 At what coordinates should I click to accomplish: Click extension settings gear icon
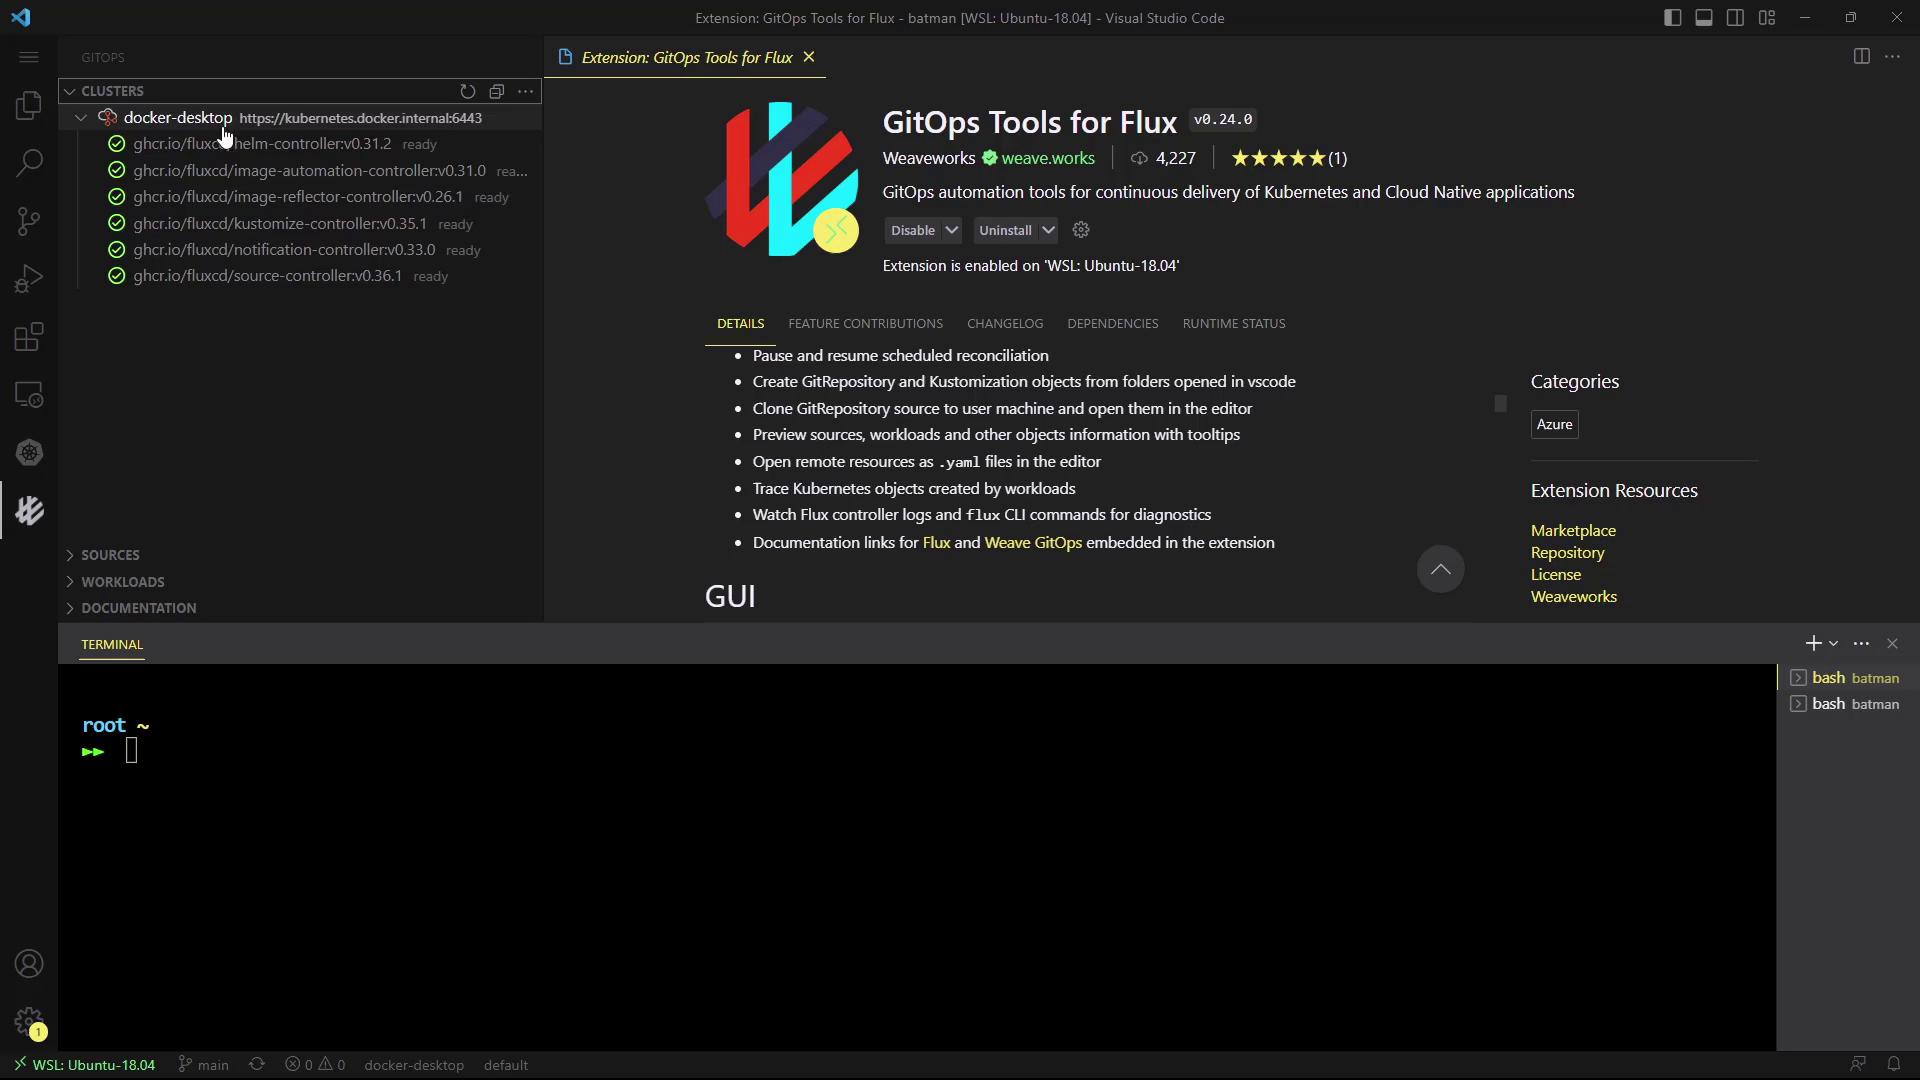point(1080,230)
